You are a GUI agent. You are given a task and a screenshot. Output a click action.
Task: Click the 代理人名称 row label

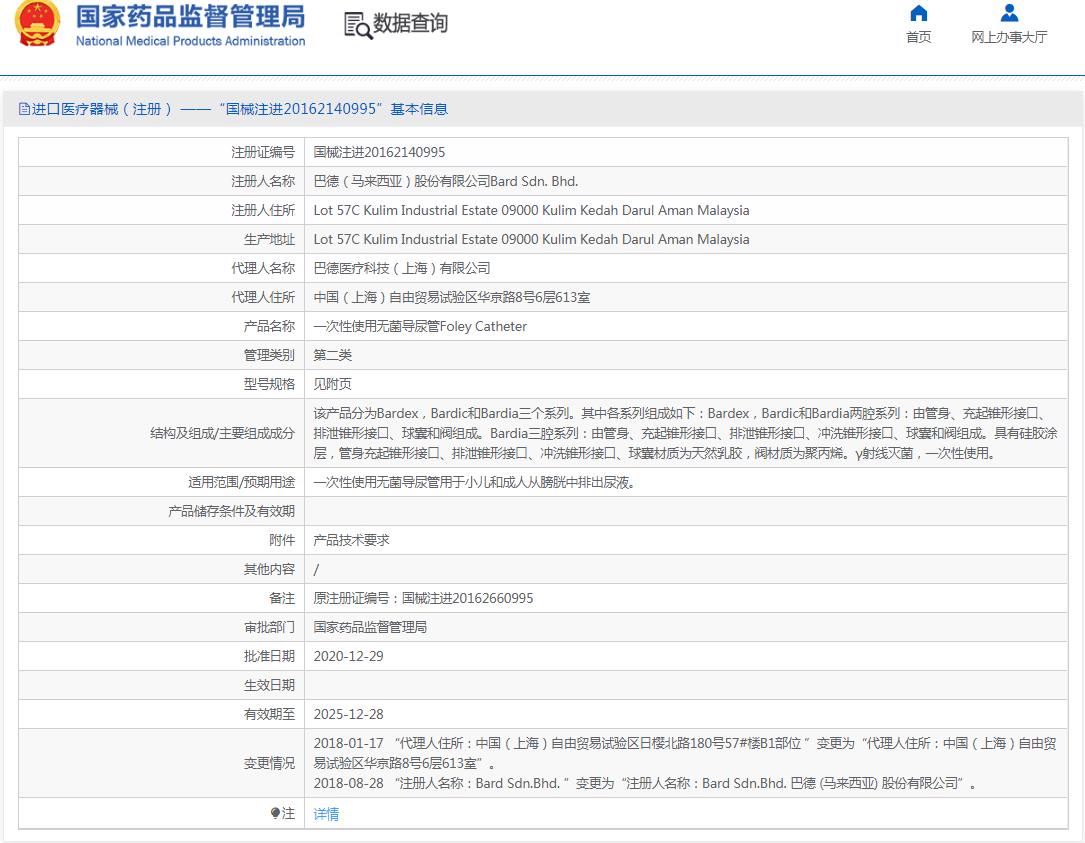[263, 269]
